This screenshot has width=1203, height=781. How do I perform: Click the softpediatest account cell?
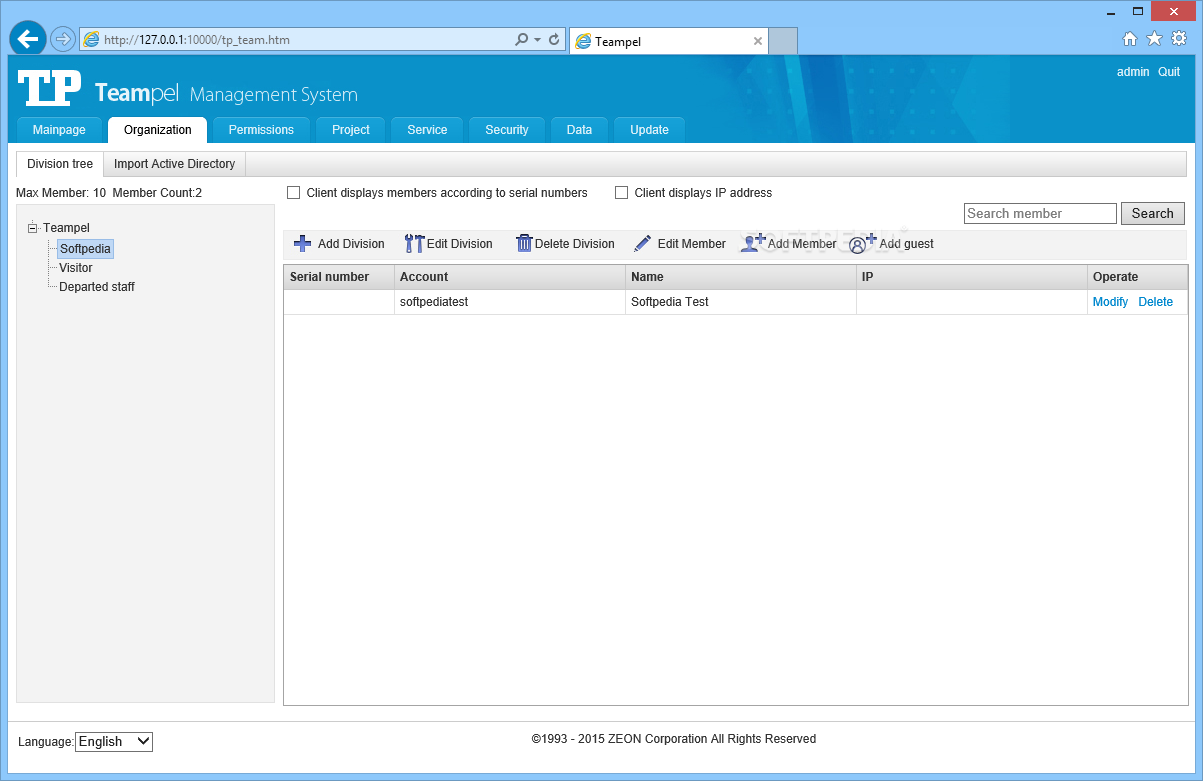click(x=510, y=302)
